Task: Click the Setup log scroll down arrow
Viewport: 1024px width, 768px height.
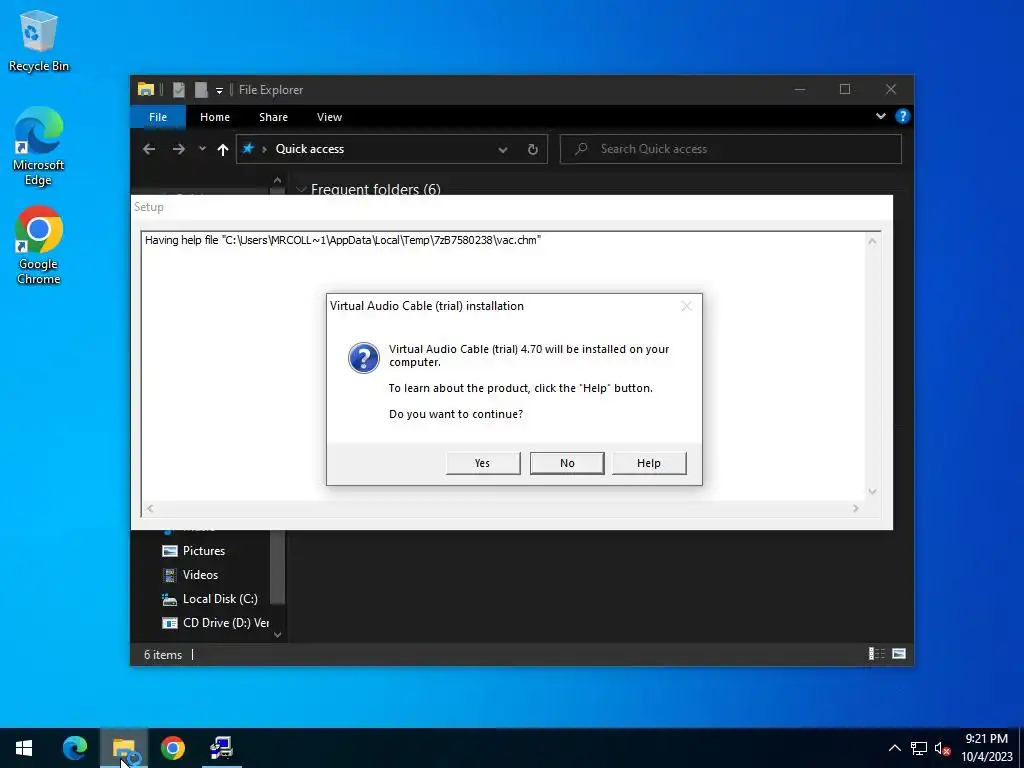Action: point(872,492)
